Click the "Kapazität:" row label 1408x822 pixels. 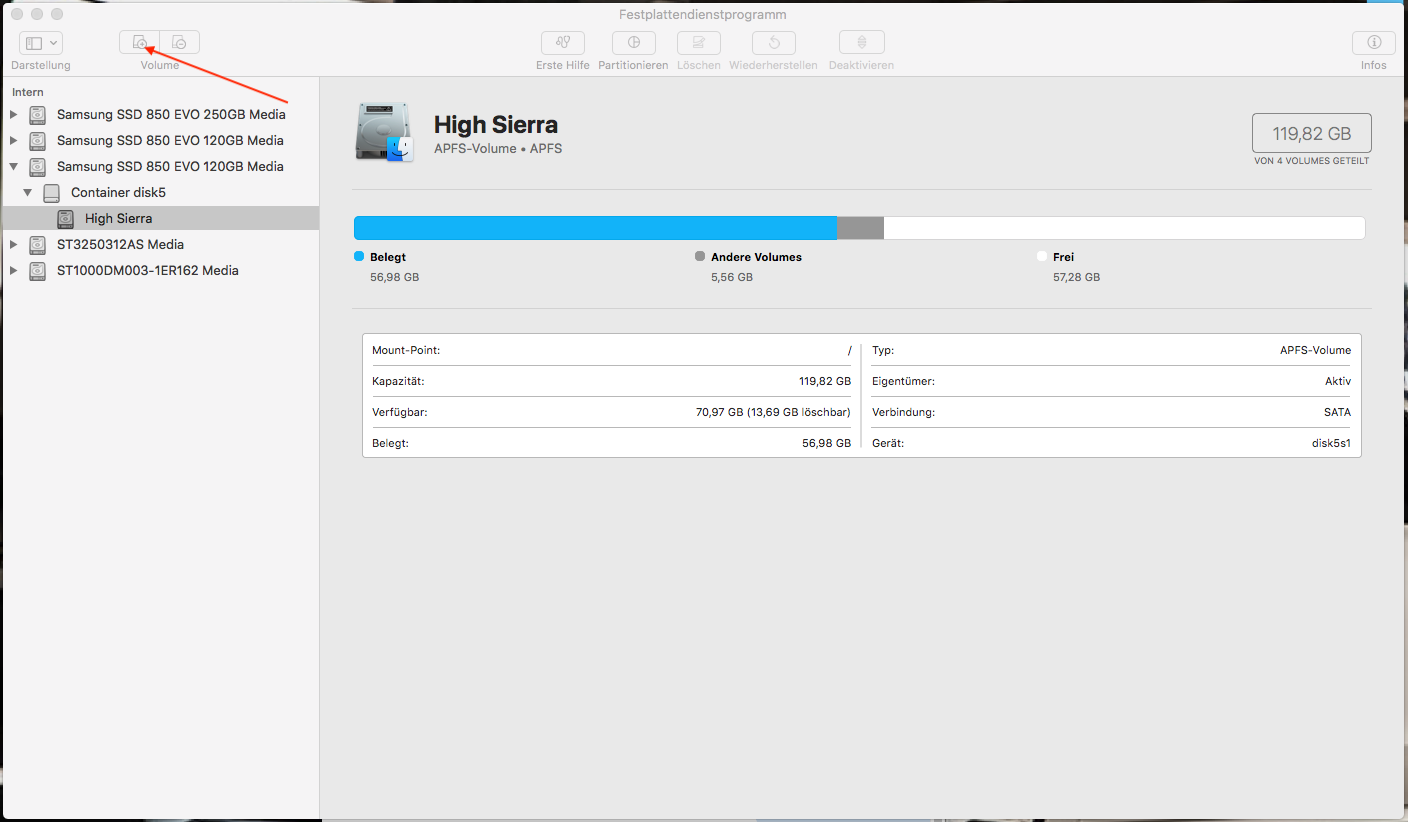coord(398,381)
